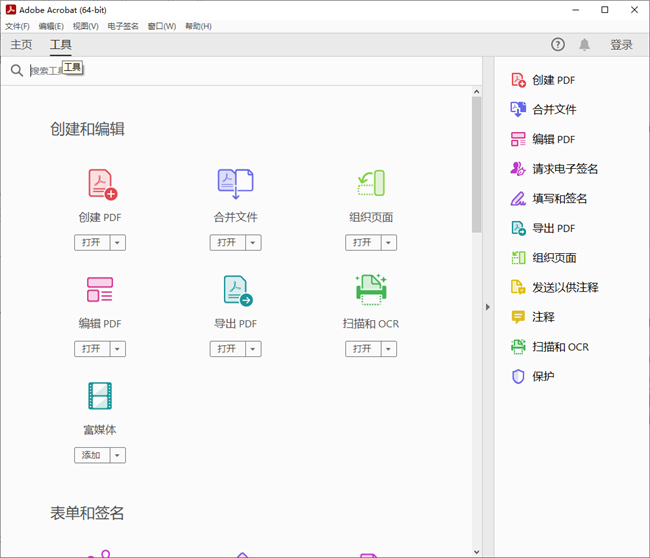Screen dimensions: 650x558
Task: Click the 组织页面 icon in main grid
Action: 371,183
